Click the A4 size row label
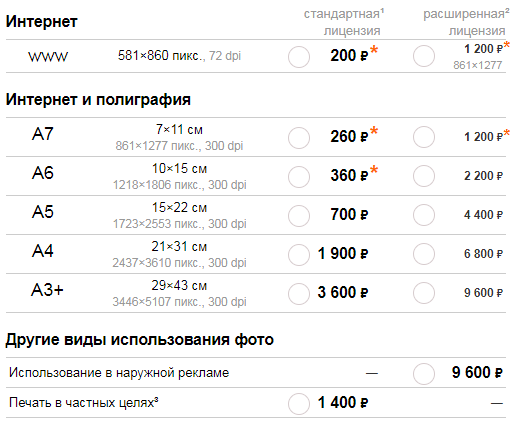The image size is (521, 431). point(42,251)
